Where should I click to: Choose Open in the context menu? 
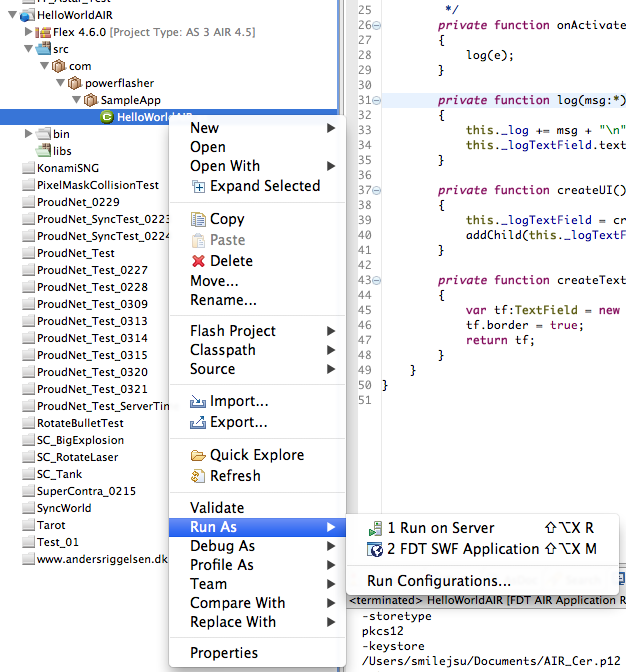pos(258,147)
